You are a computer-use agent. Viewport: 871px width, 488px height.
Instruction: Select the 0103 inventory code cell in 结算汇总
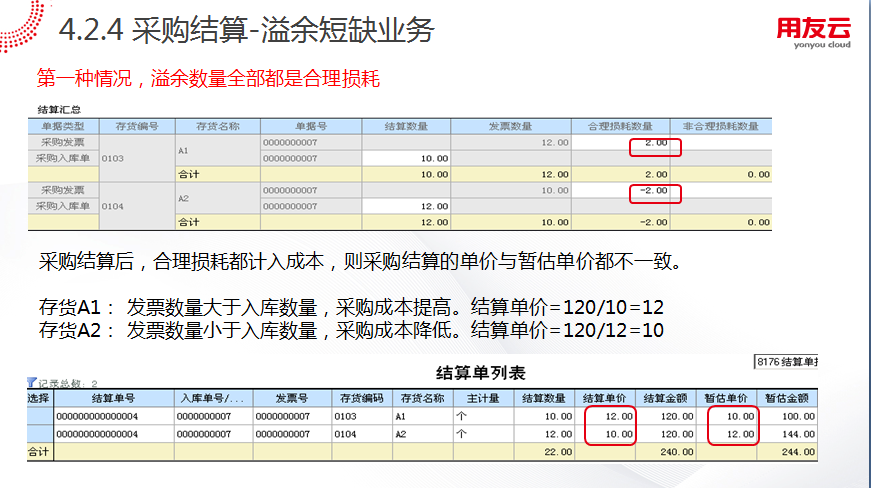[x=137, y=158]
